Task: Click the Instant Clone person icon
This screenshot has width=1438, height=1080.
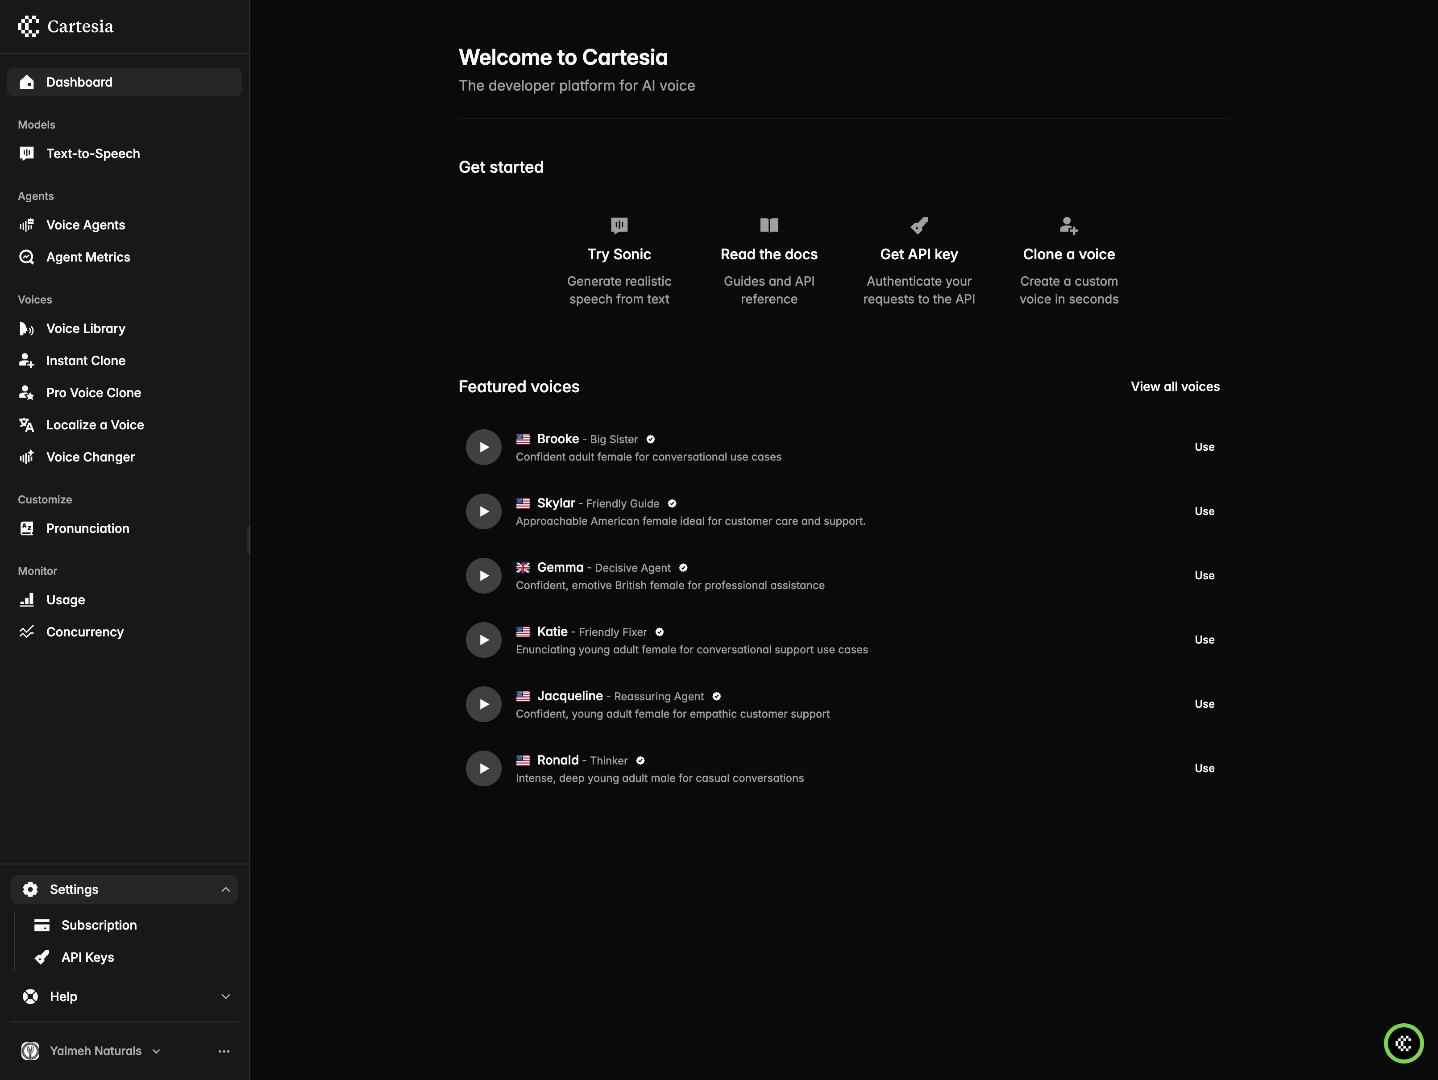Action: (x=27, y=360)
